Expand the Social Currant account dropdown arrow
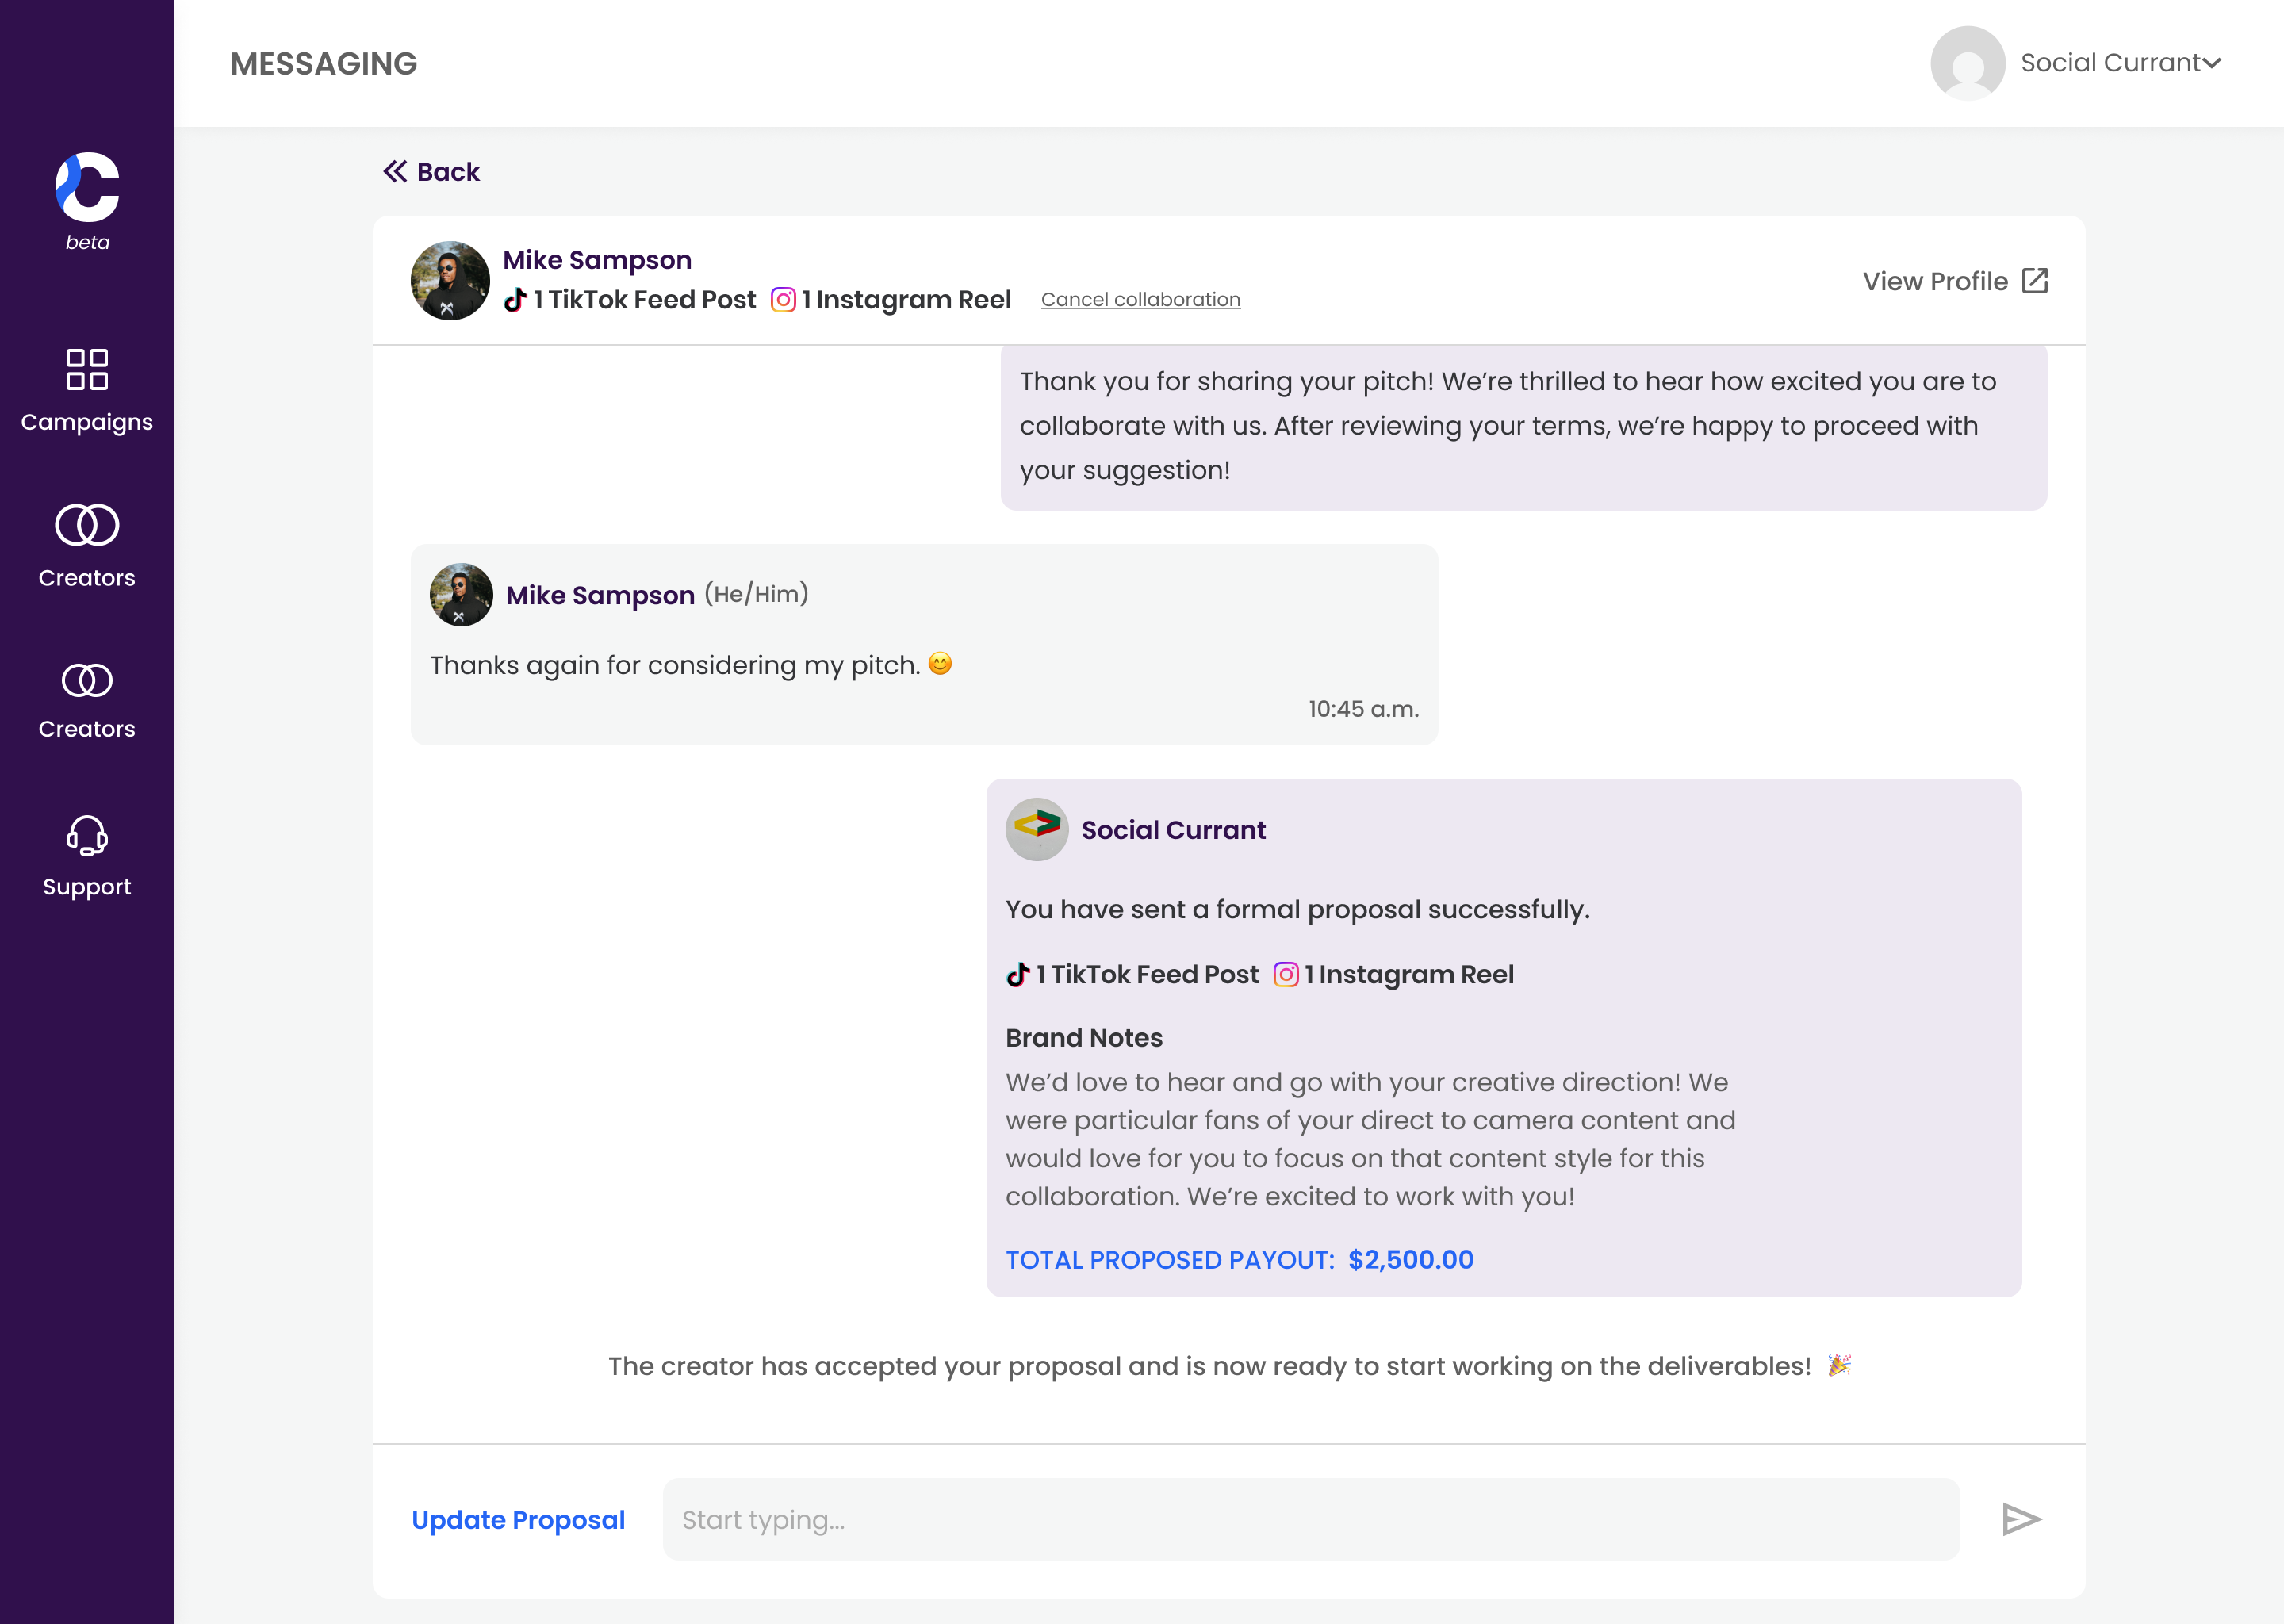Screen dimensions: 2284x1624 2212,63
